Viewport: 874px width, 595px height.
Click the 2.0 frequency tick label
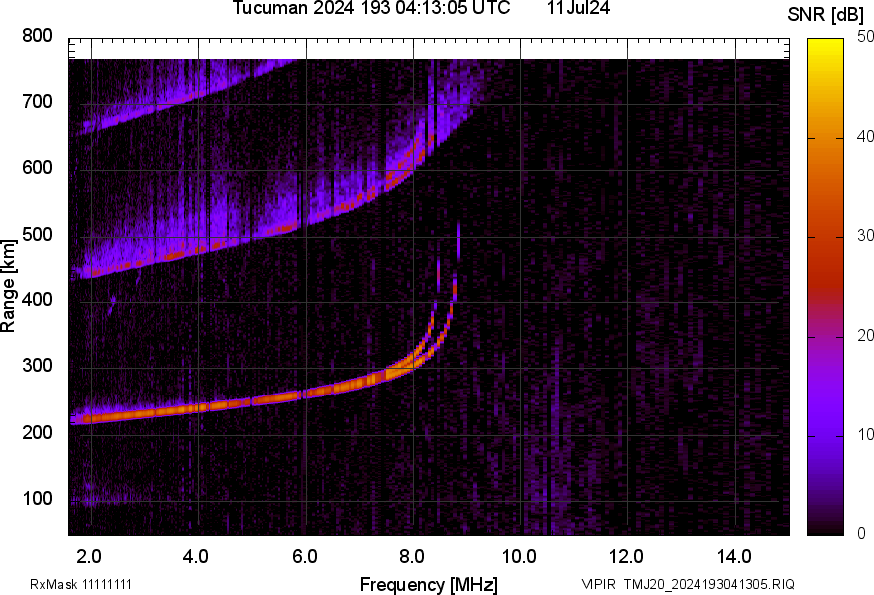coord(90,556)
